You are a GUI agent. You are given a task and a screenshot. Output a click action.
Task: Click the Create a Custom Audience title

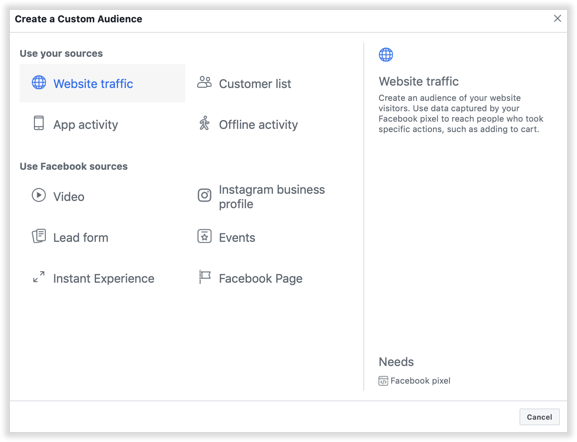(78, 19)
